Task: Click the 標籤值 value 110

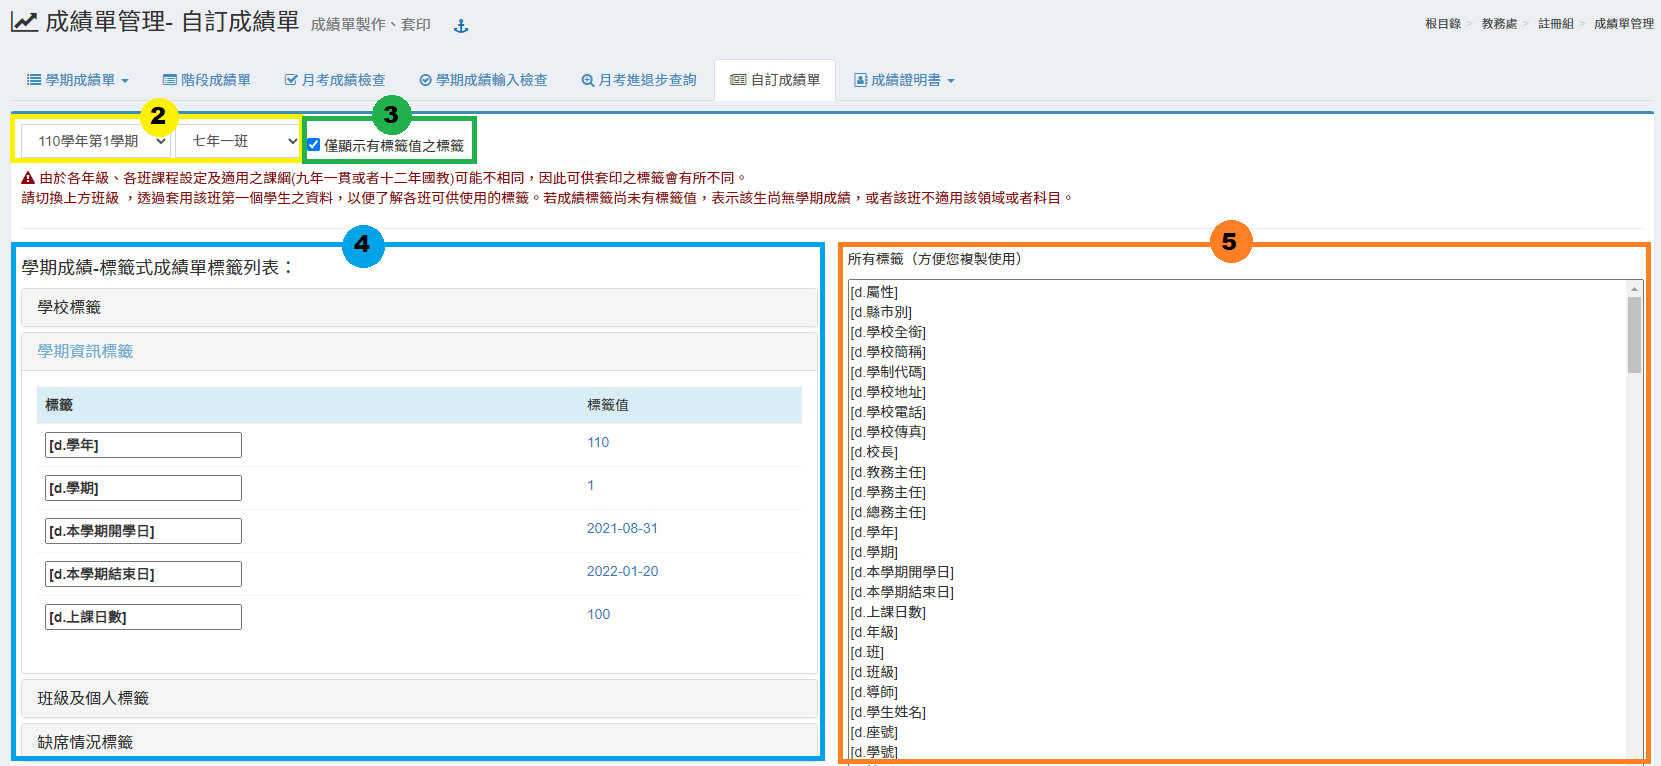Action: [x=598, y=442]
